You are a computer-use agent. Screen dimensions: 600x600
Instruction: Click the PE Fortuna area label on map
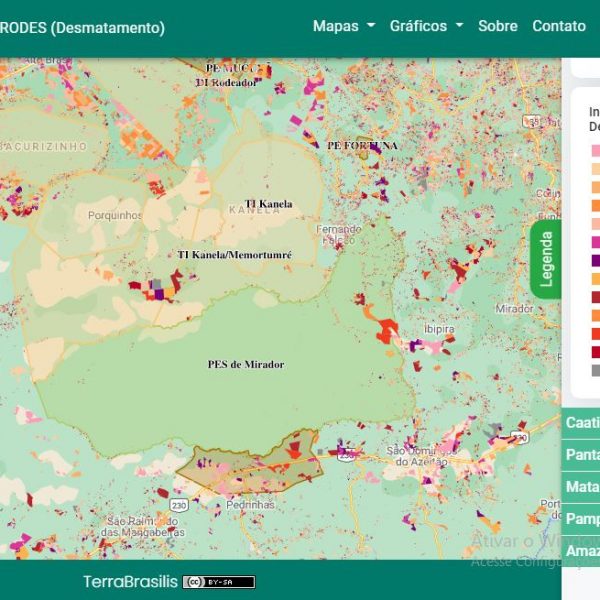point(362,145)
